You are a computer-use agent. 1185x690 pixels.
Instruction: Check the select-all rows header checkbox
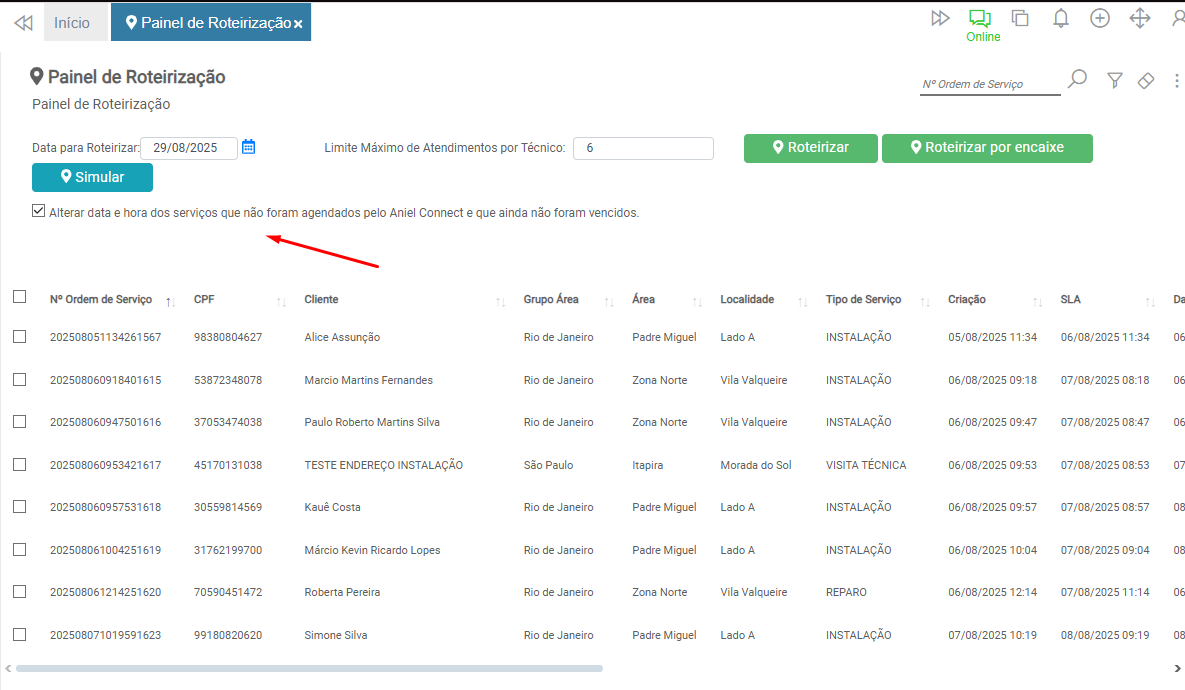[20, 297]
